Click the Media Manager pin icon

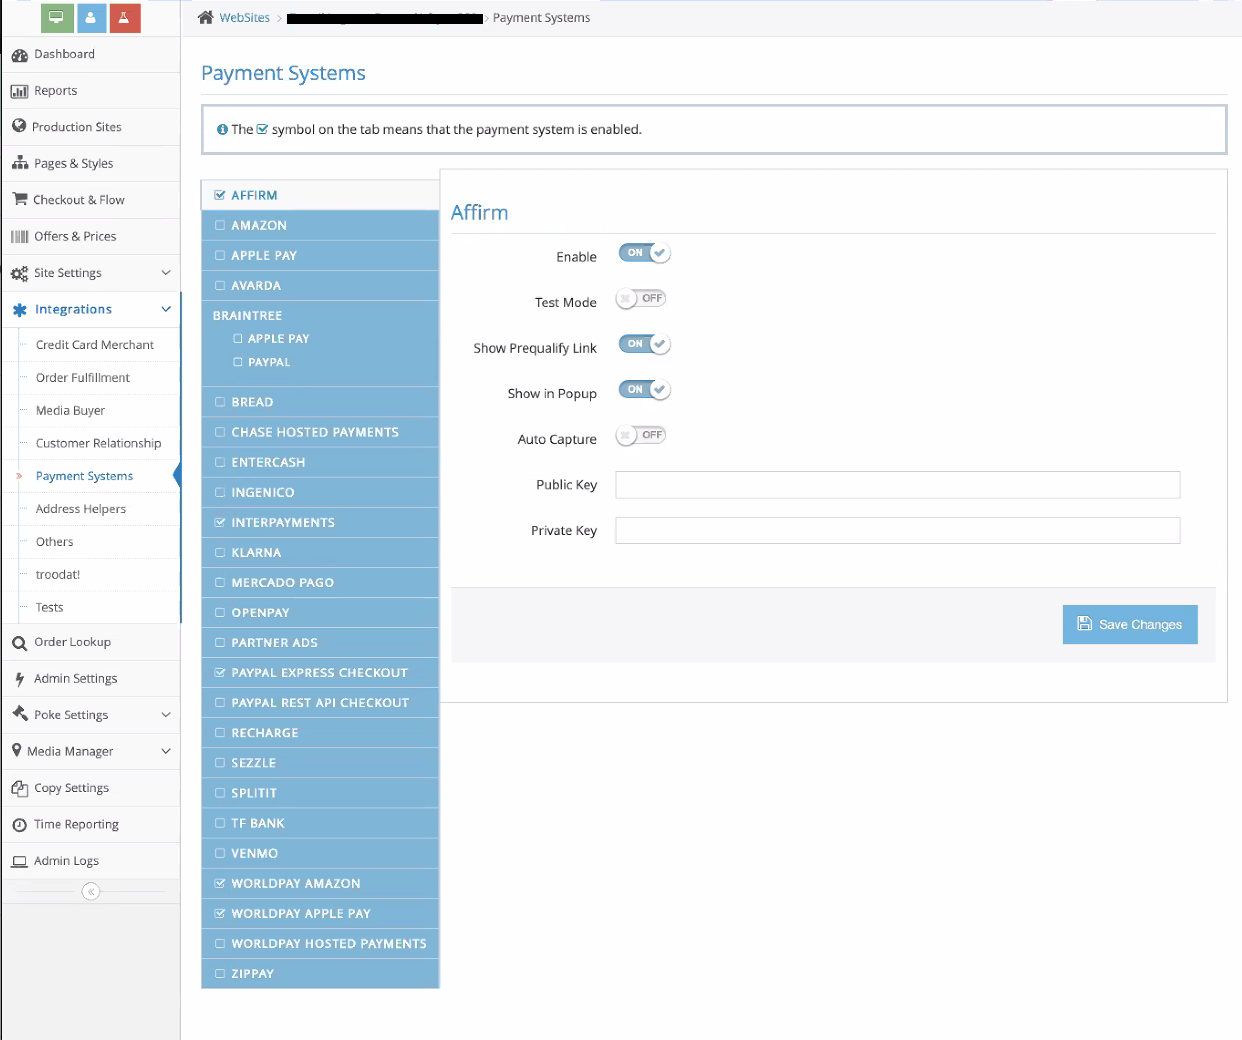point(17,750)
